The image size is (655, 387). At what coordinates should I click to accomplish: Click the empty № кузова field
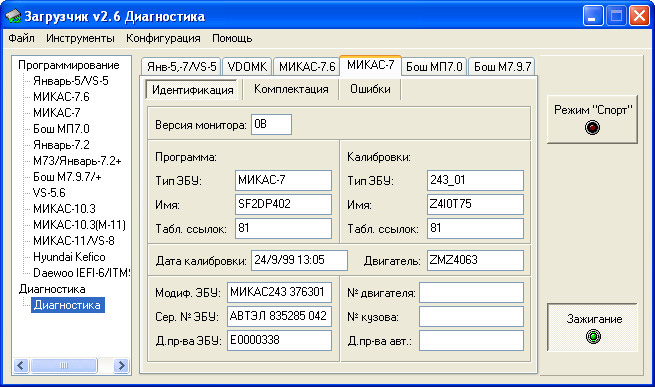tap(472, 316)
